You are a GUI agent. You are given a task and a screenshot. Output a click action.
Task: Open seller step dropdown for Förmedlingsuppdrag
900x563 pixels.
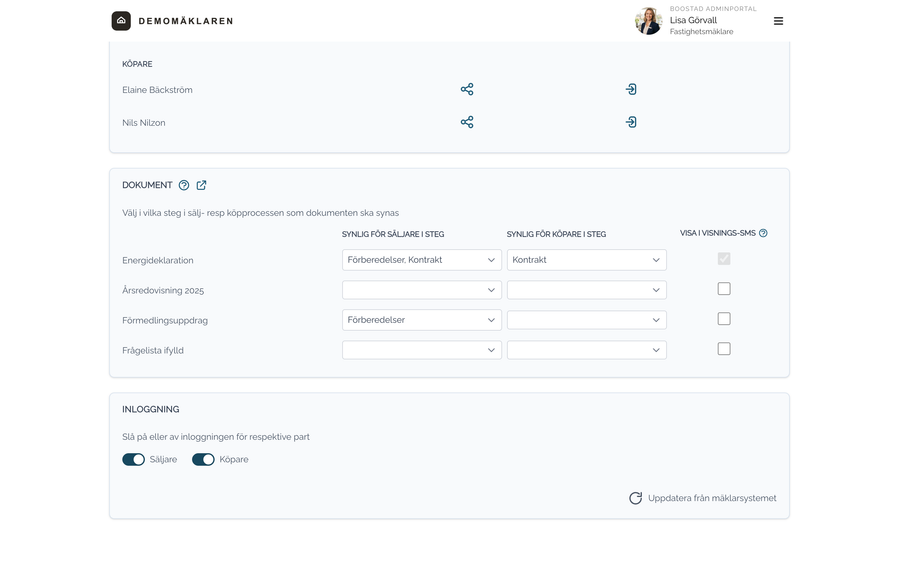(x=422, y=320)
